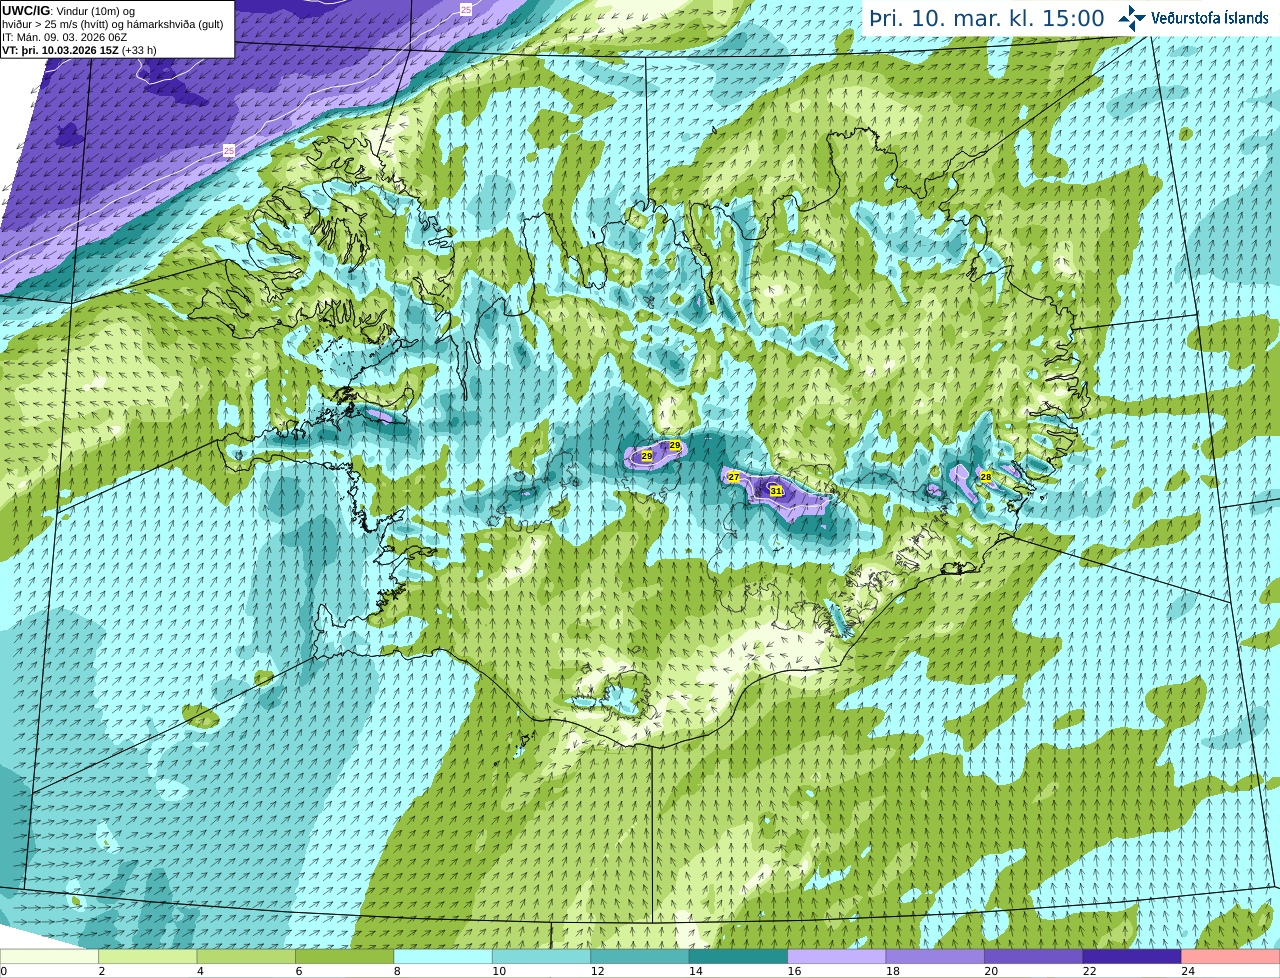Pick the 10–12 turquoise legend swatch

(x=541, y=956)
